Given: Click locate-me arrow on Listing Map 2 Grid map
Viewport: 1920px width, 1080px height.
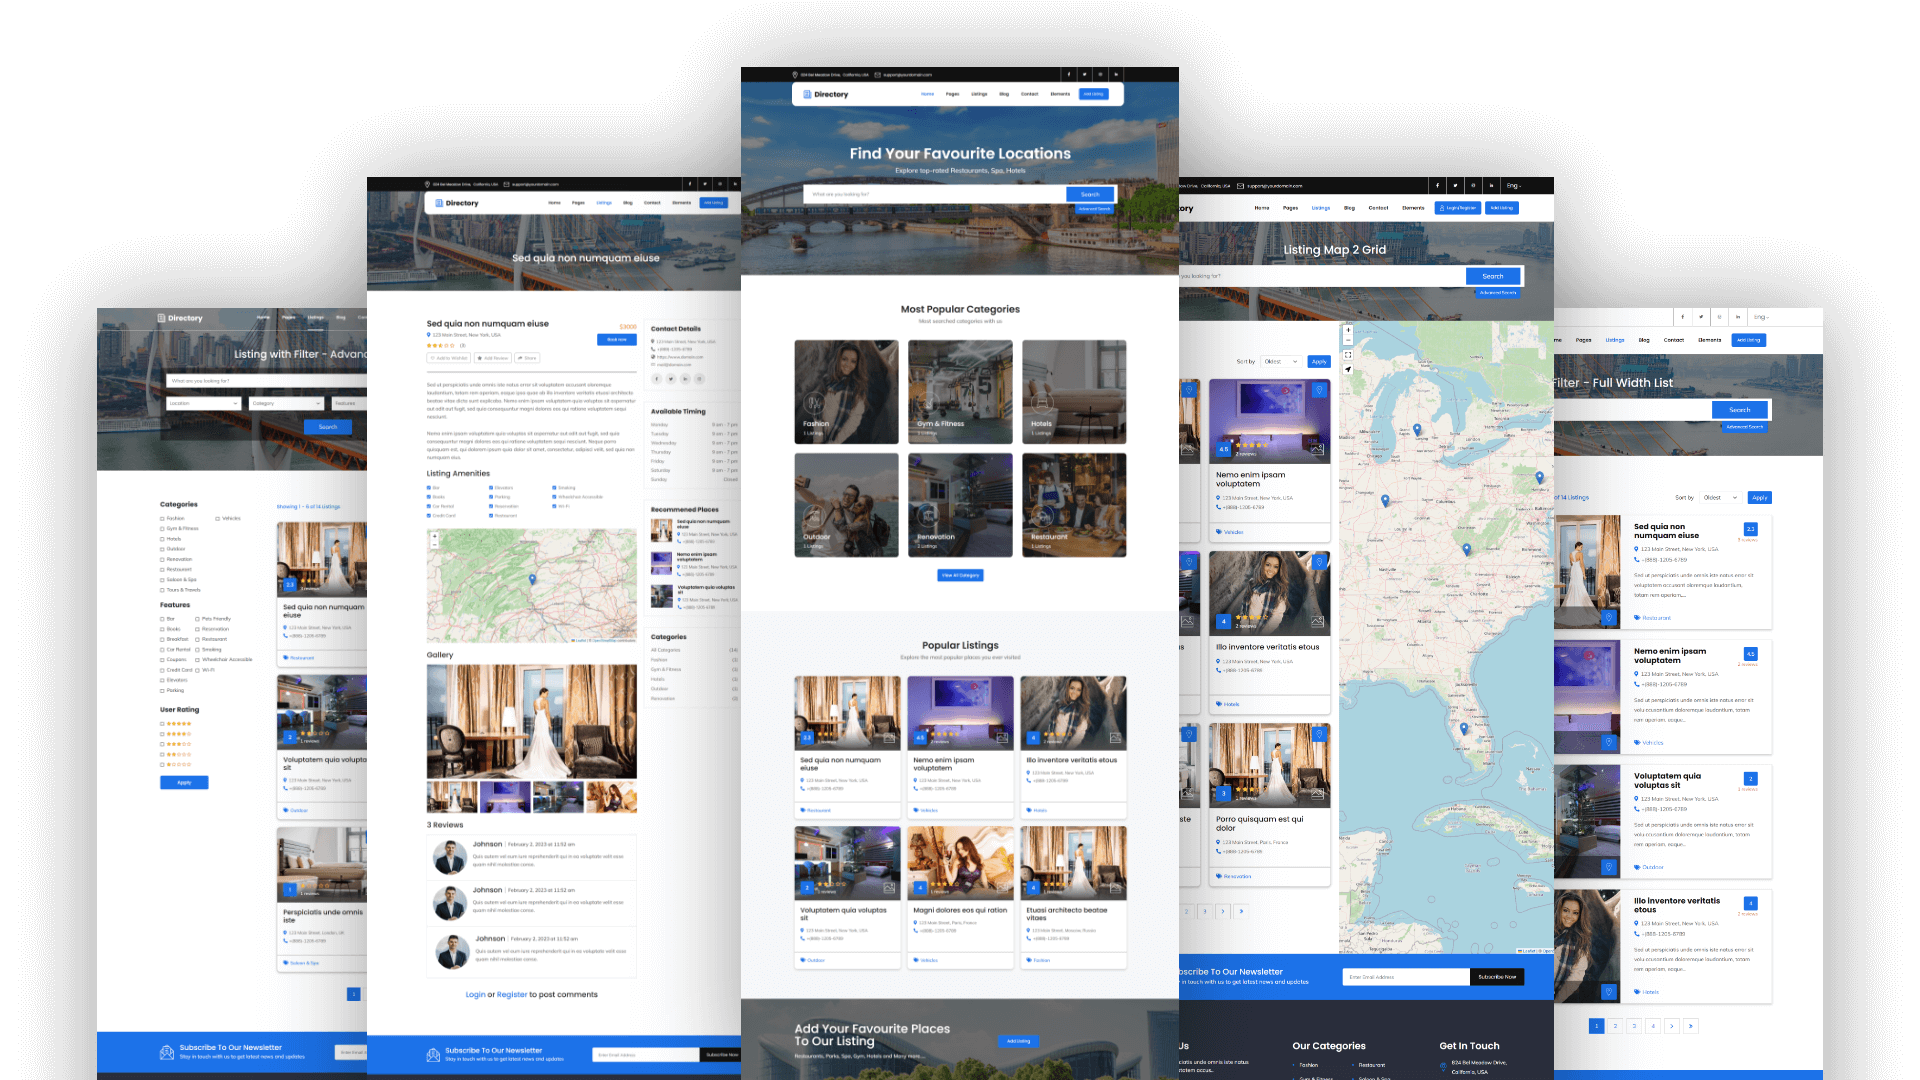Looking at the screenshot, I should pyautogui.click(x=1348, y=369).
